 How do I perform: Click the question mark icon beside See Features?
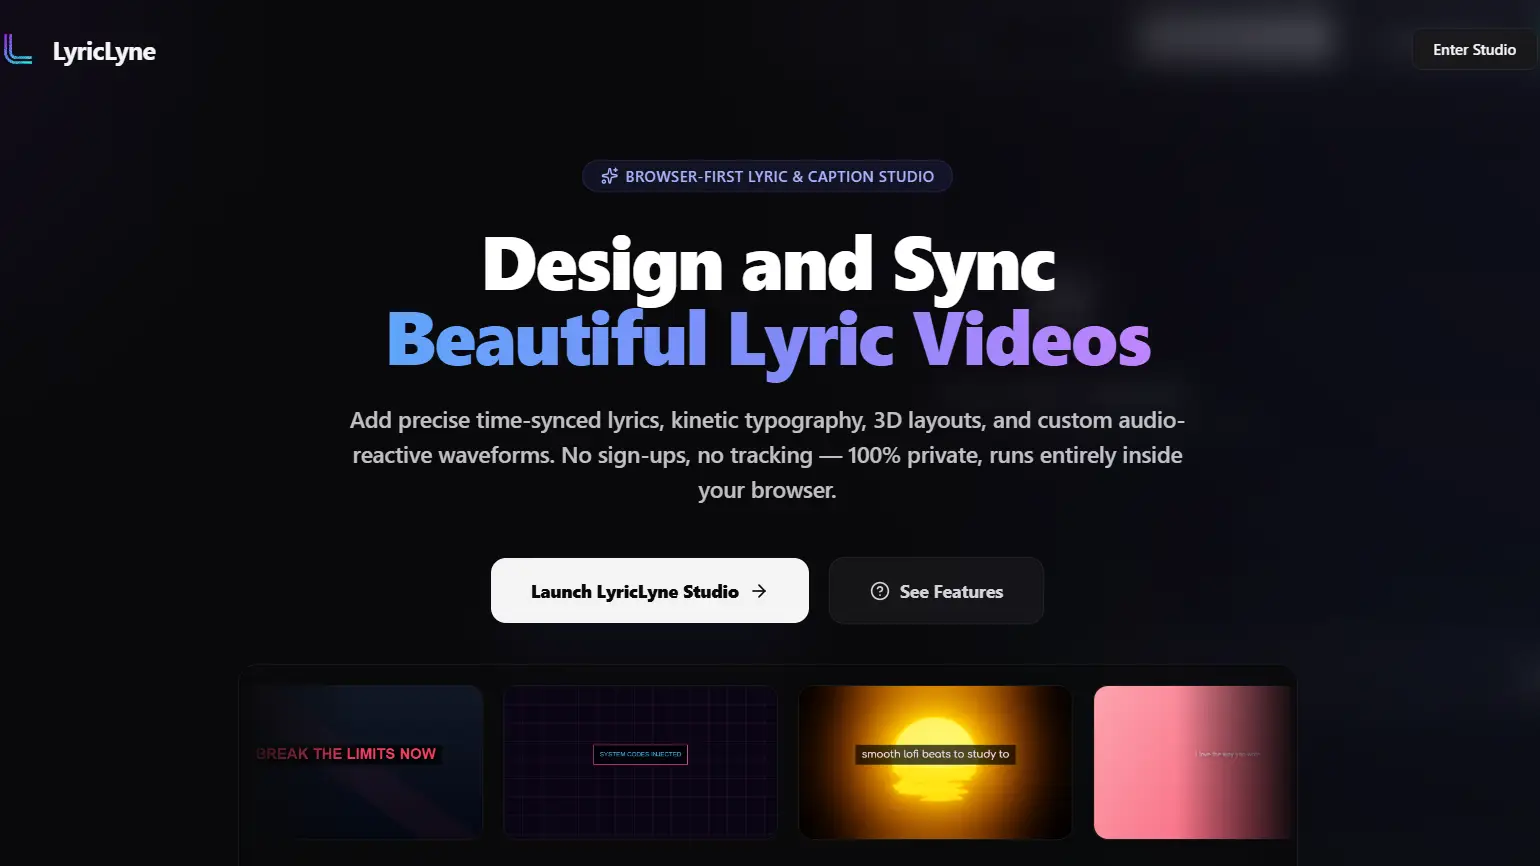[880, 591]
